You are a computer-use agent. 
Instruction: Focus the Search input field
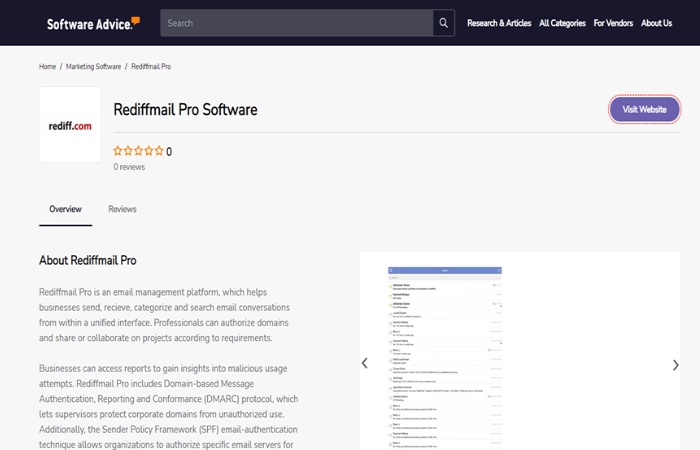(x=296, y=23)
